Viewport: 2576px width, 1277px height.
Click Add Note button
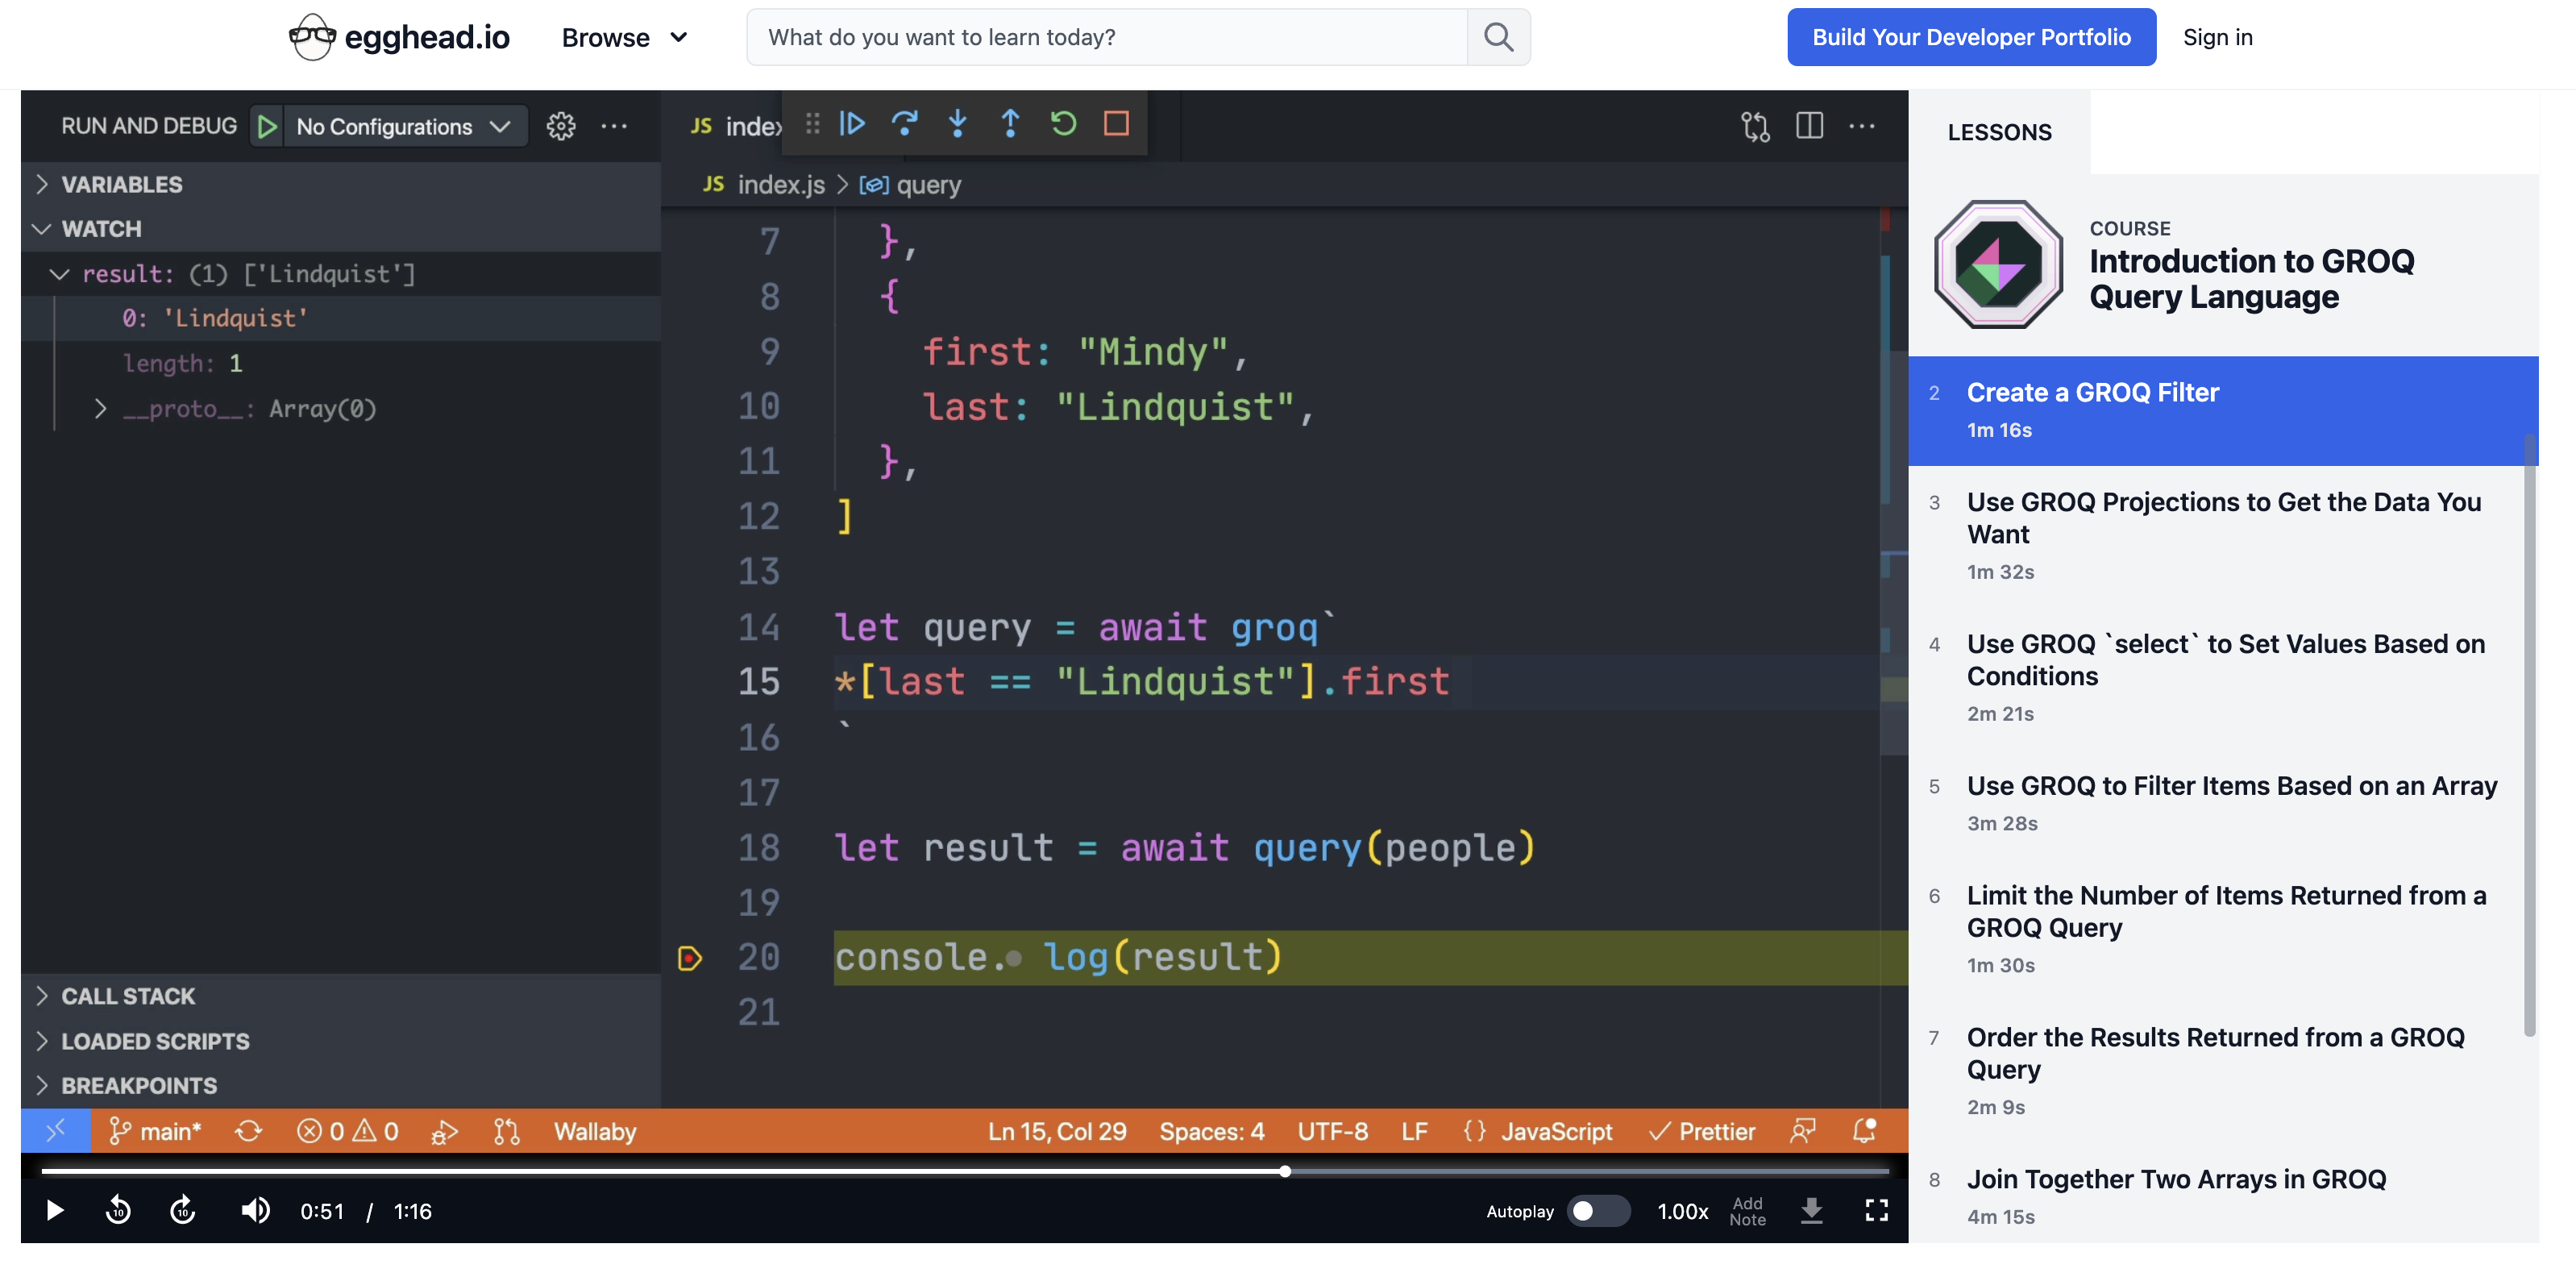[1748, 1211]
